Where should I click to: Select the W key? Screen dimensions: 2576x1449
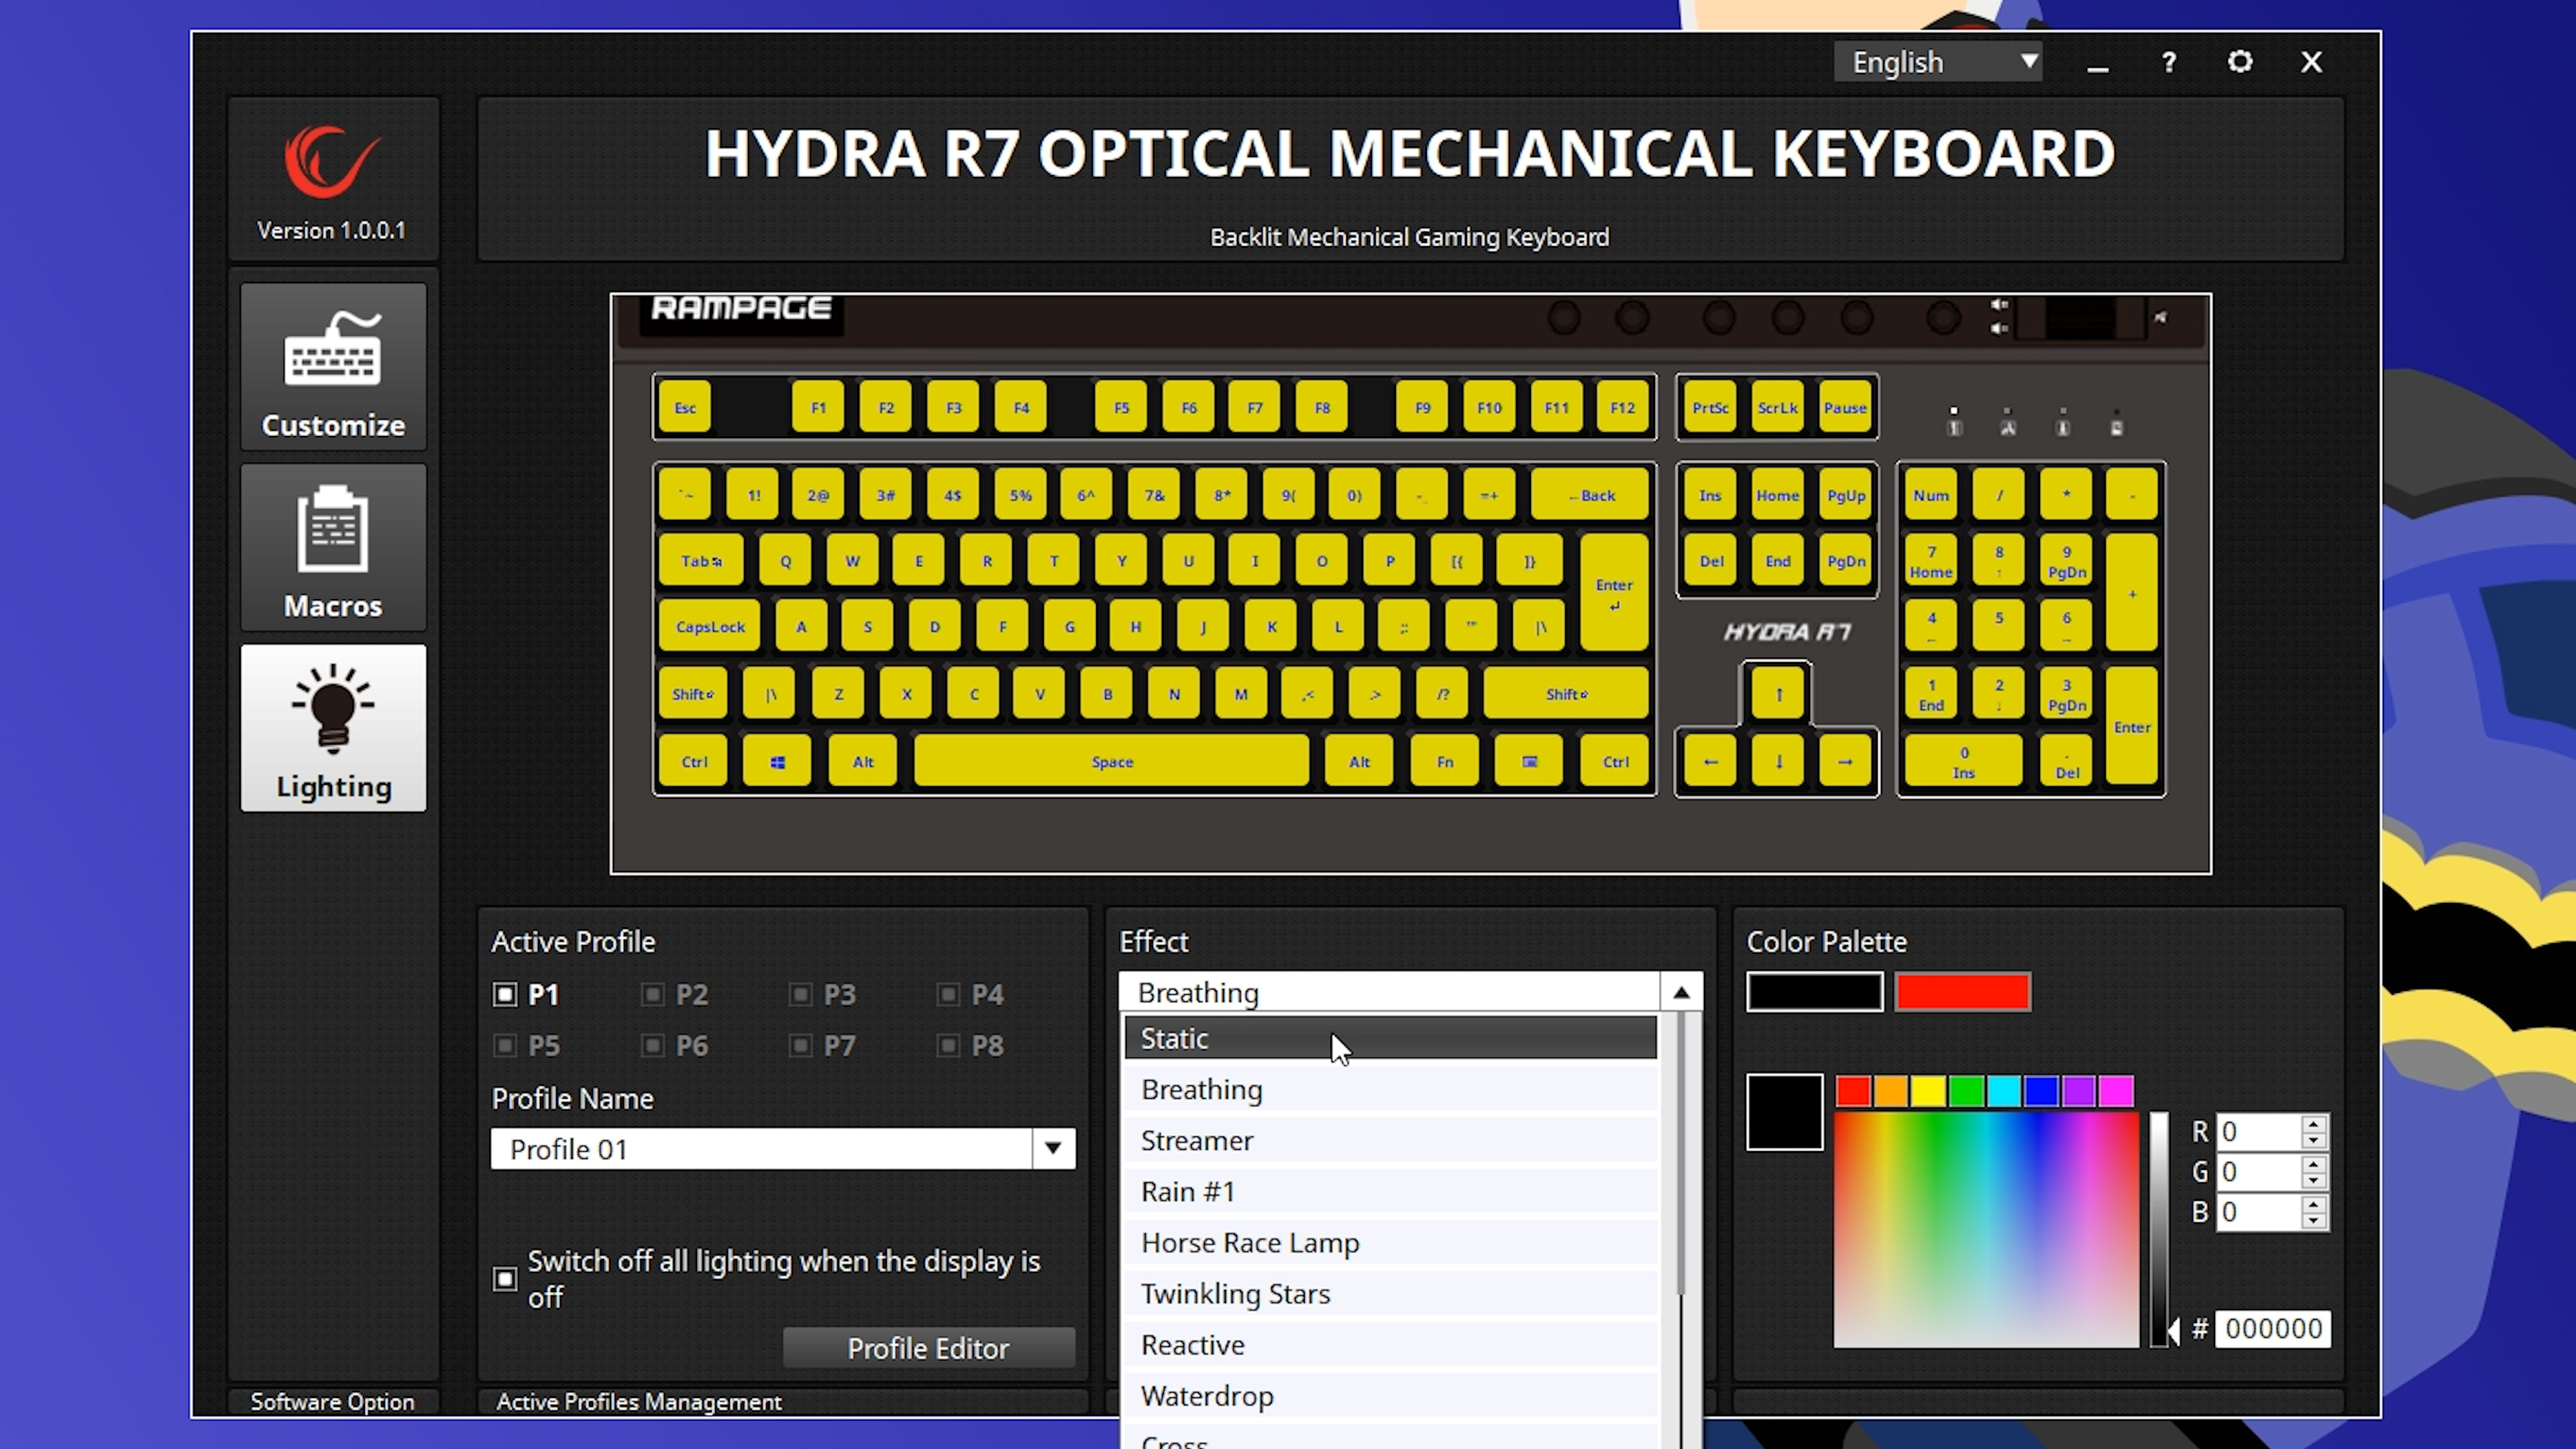(852, 561)
